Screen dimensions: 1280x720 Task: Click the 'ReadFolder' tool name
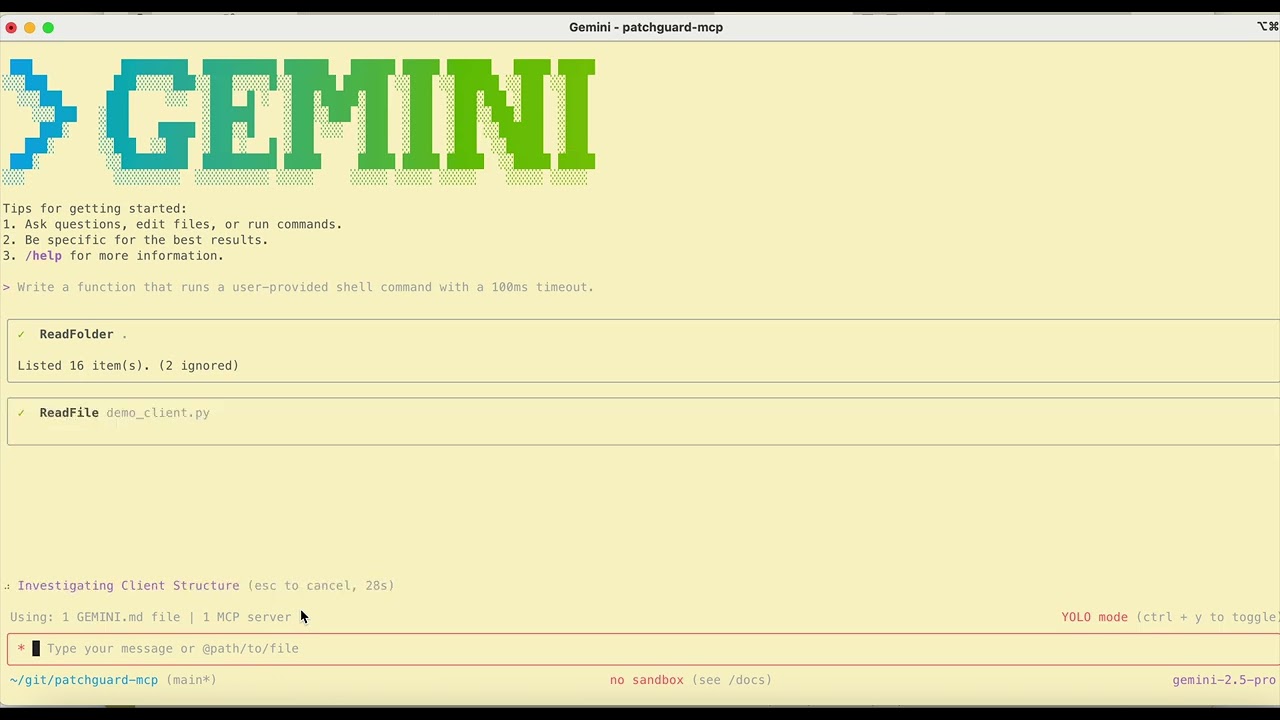pos(76,334)
